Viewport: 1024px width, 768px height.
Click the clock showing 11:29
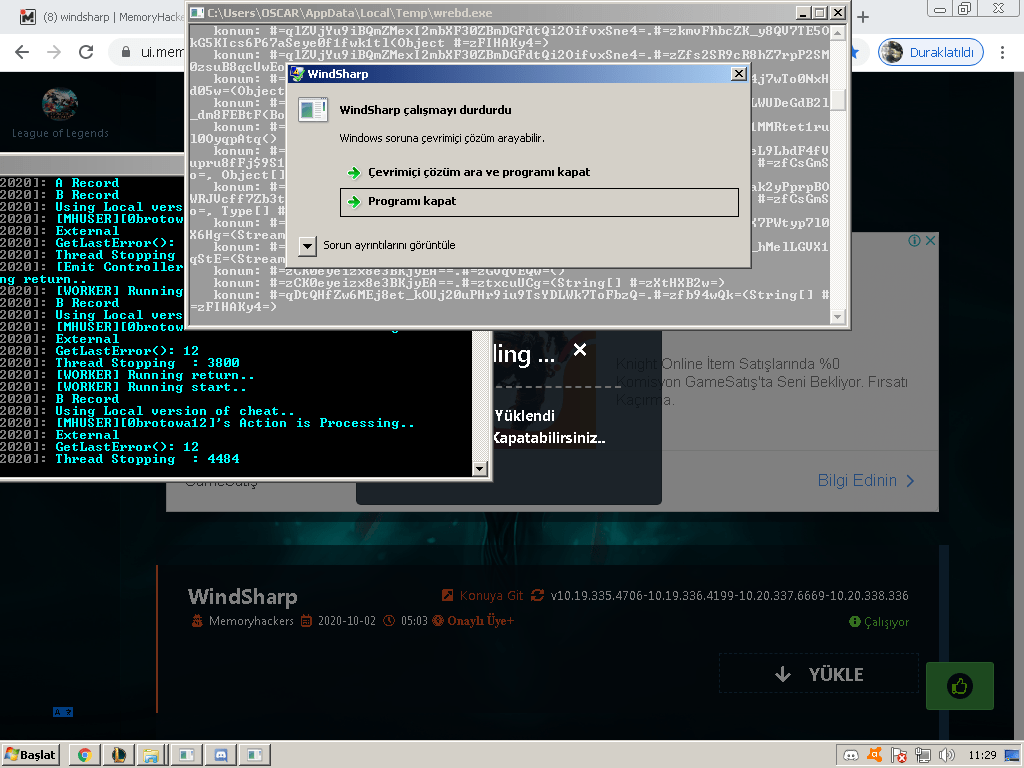tap(982, 756)
